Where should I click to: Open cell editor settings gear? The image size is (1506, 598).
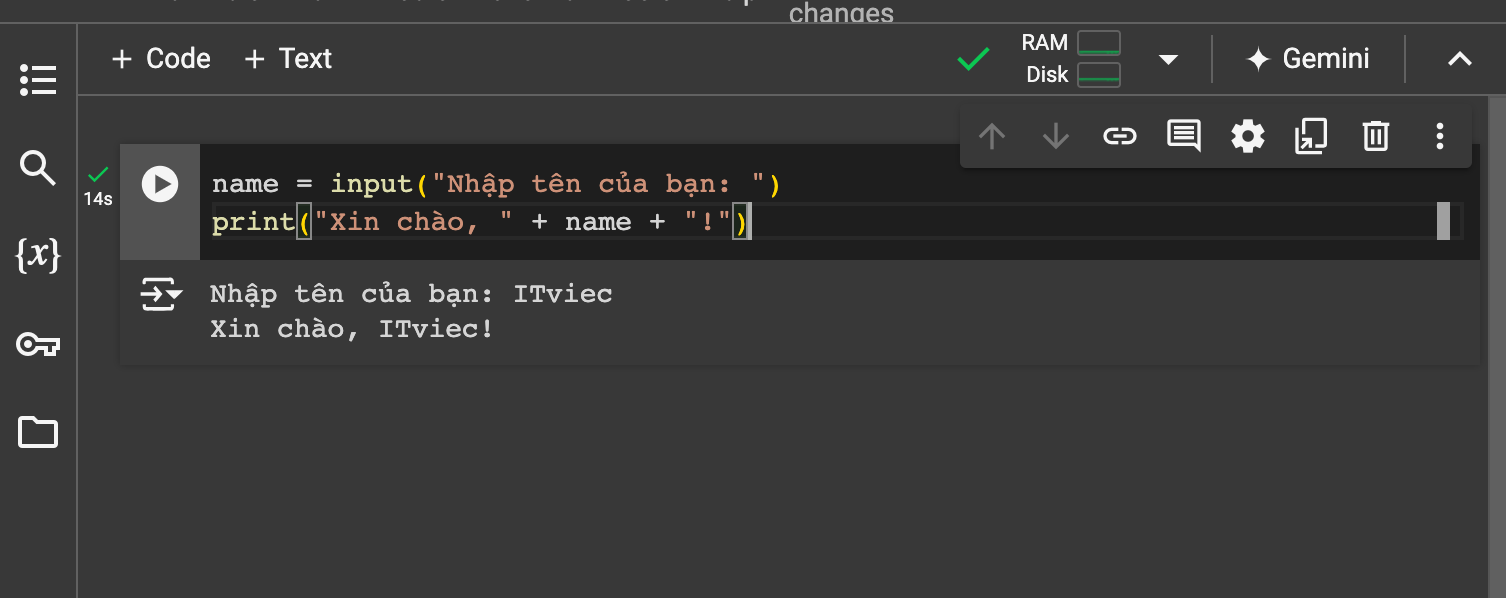tap(1247, 136)
